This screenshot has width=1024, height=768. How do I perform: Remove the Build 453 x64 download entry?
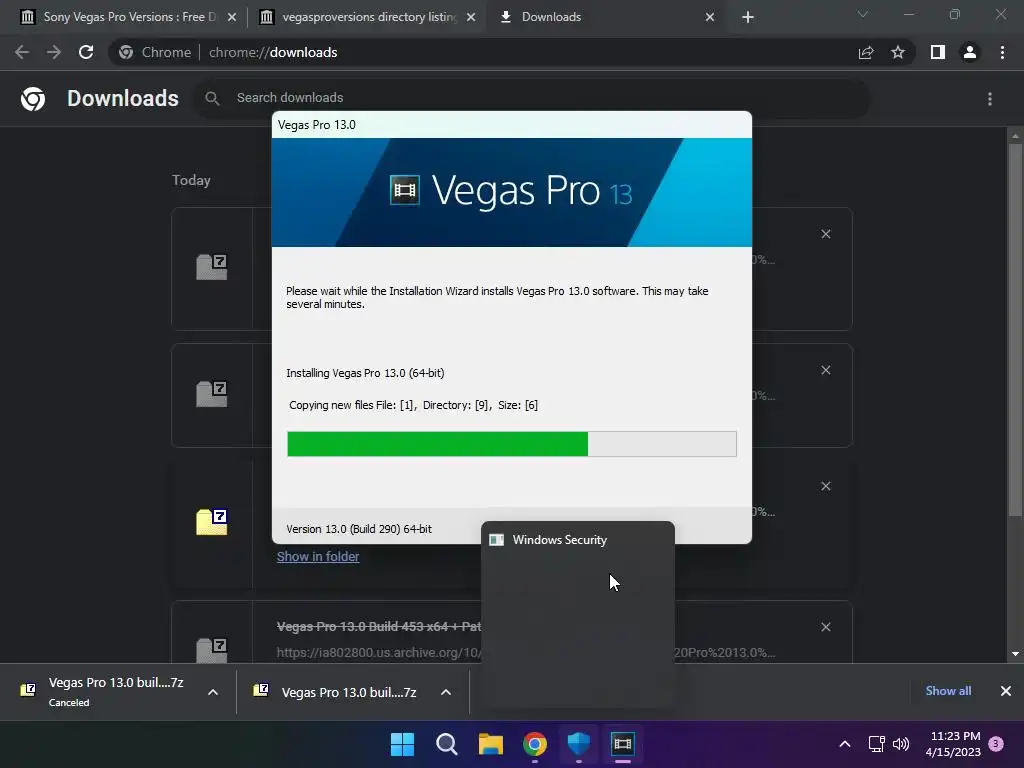click(825, 627)
